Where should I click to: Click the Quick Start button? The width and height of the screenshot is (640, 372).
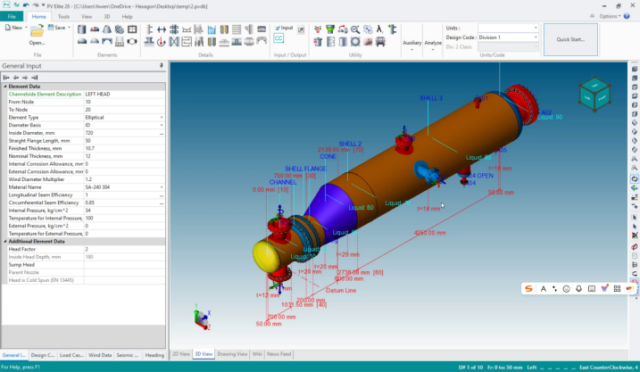pyautogui.click(x=571, y=40)
